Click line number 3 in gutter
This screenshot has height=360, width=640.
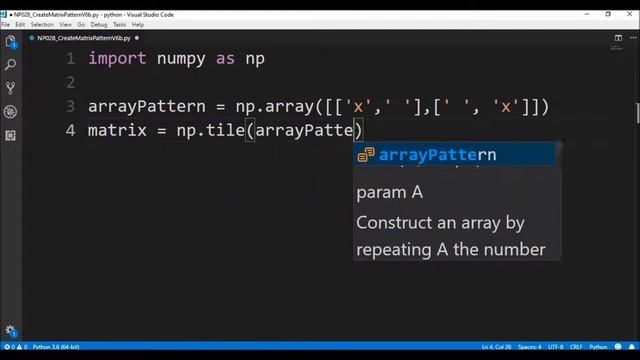(x=71, y=107)
